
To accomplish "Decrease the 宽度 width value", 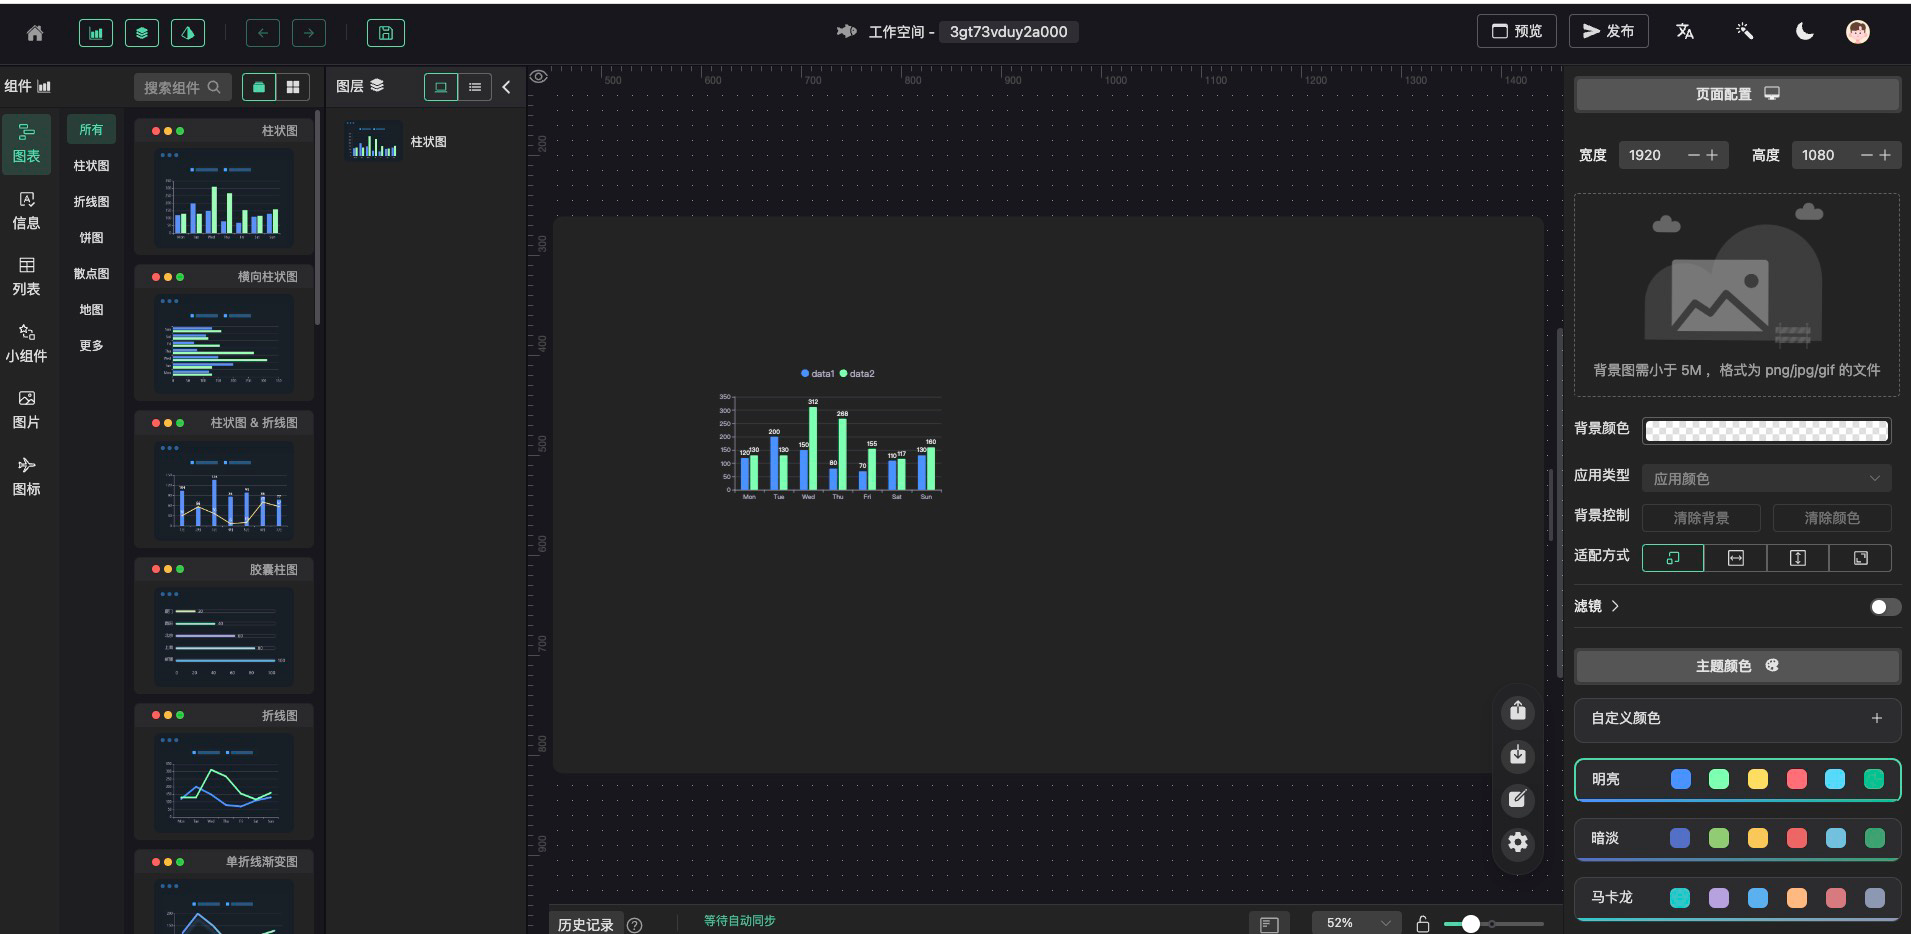I will click(x=1694, y=155).
